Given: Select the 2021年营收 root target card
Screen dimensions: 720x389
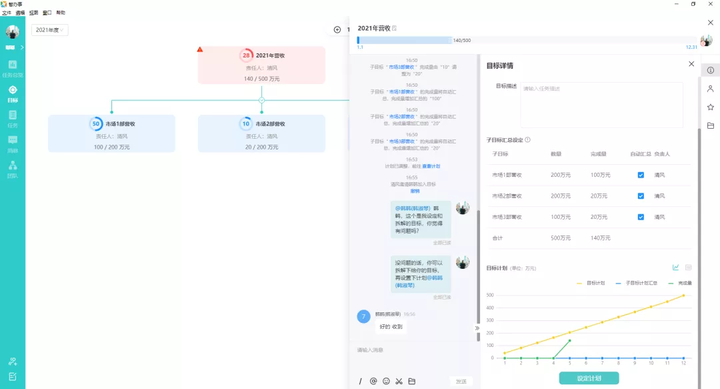Looking at the screenshot, I should coord(262,65).
